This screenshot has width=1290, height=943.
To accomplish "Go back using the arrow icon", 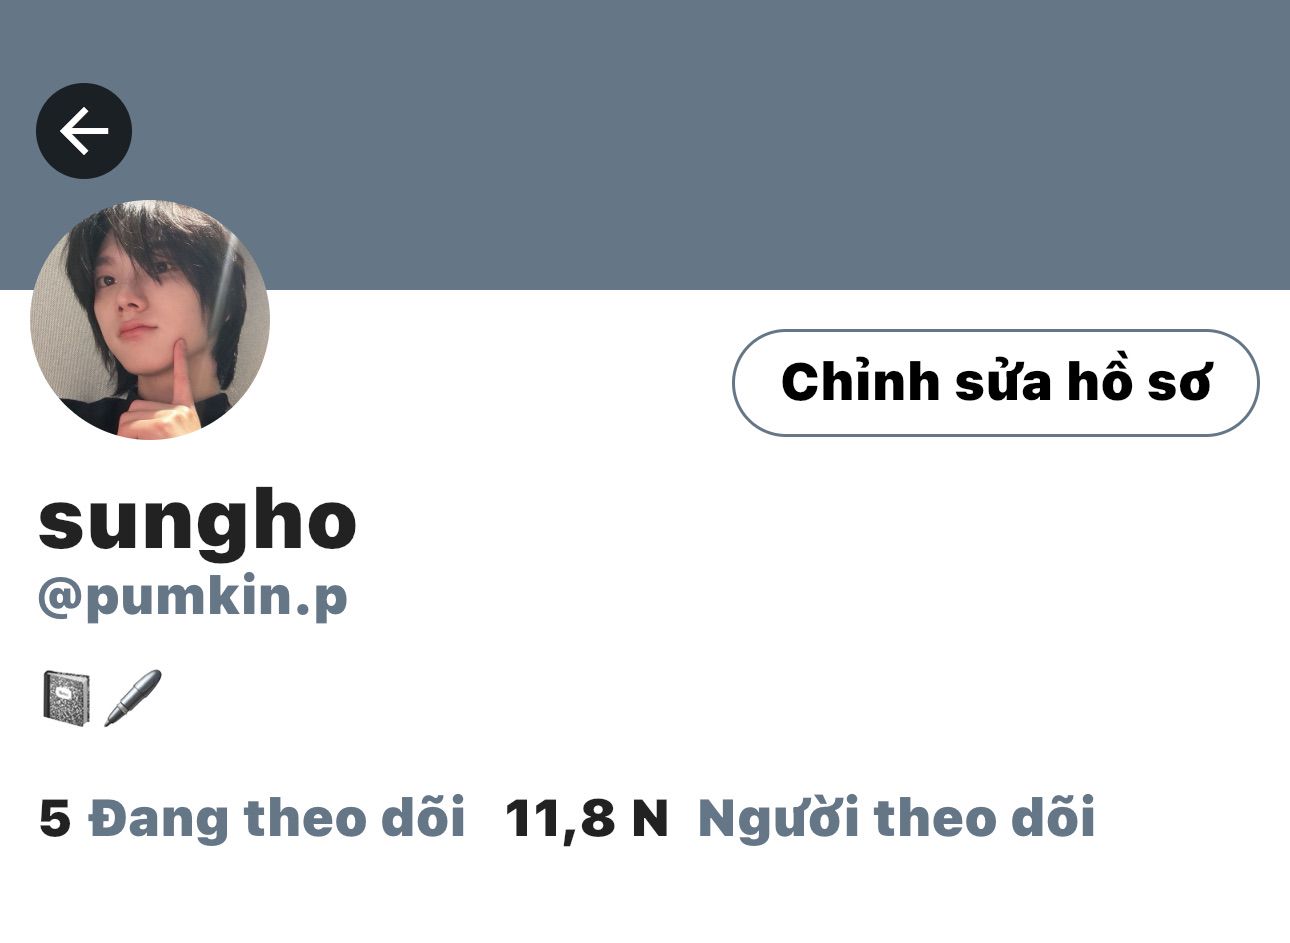I will click(x=84, y=131).
